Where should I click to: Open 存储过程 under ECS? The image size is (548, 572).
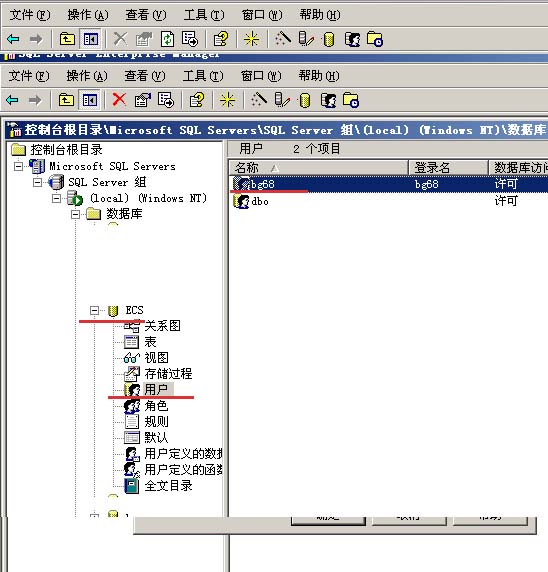168,374
